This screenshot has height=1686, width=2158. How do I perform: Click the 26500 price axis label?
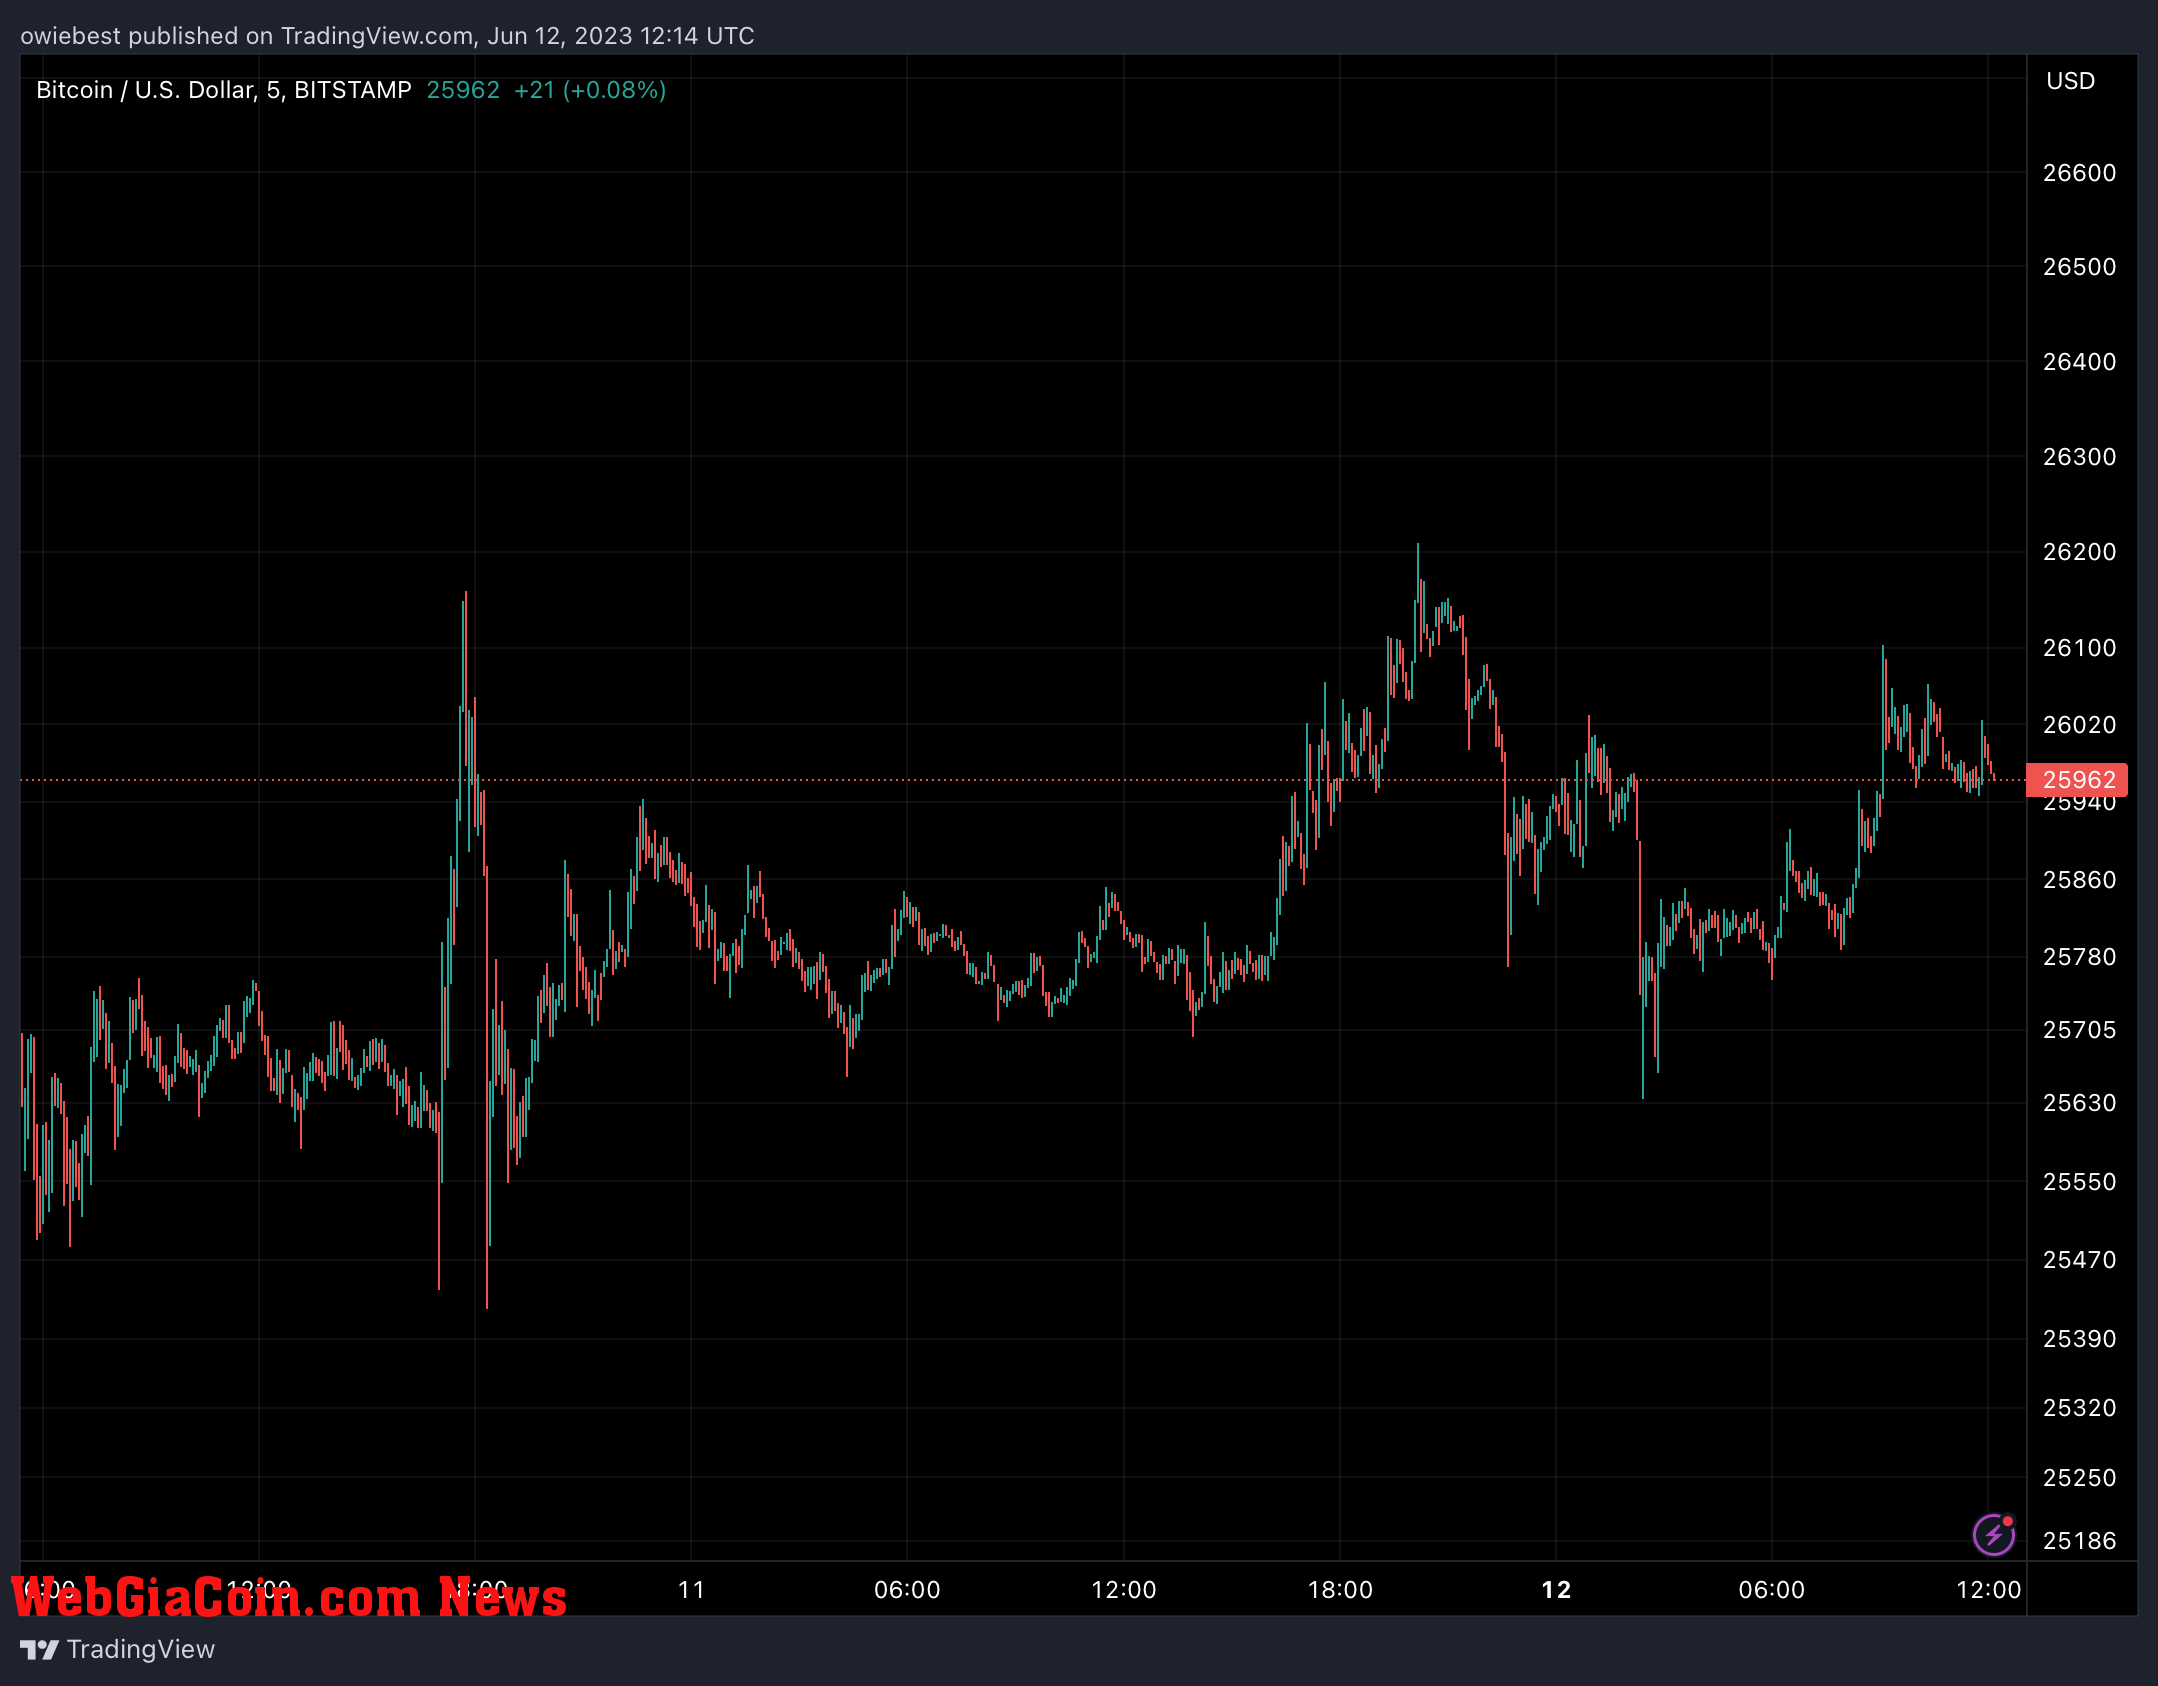pos(2079,267)
